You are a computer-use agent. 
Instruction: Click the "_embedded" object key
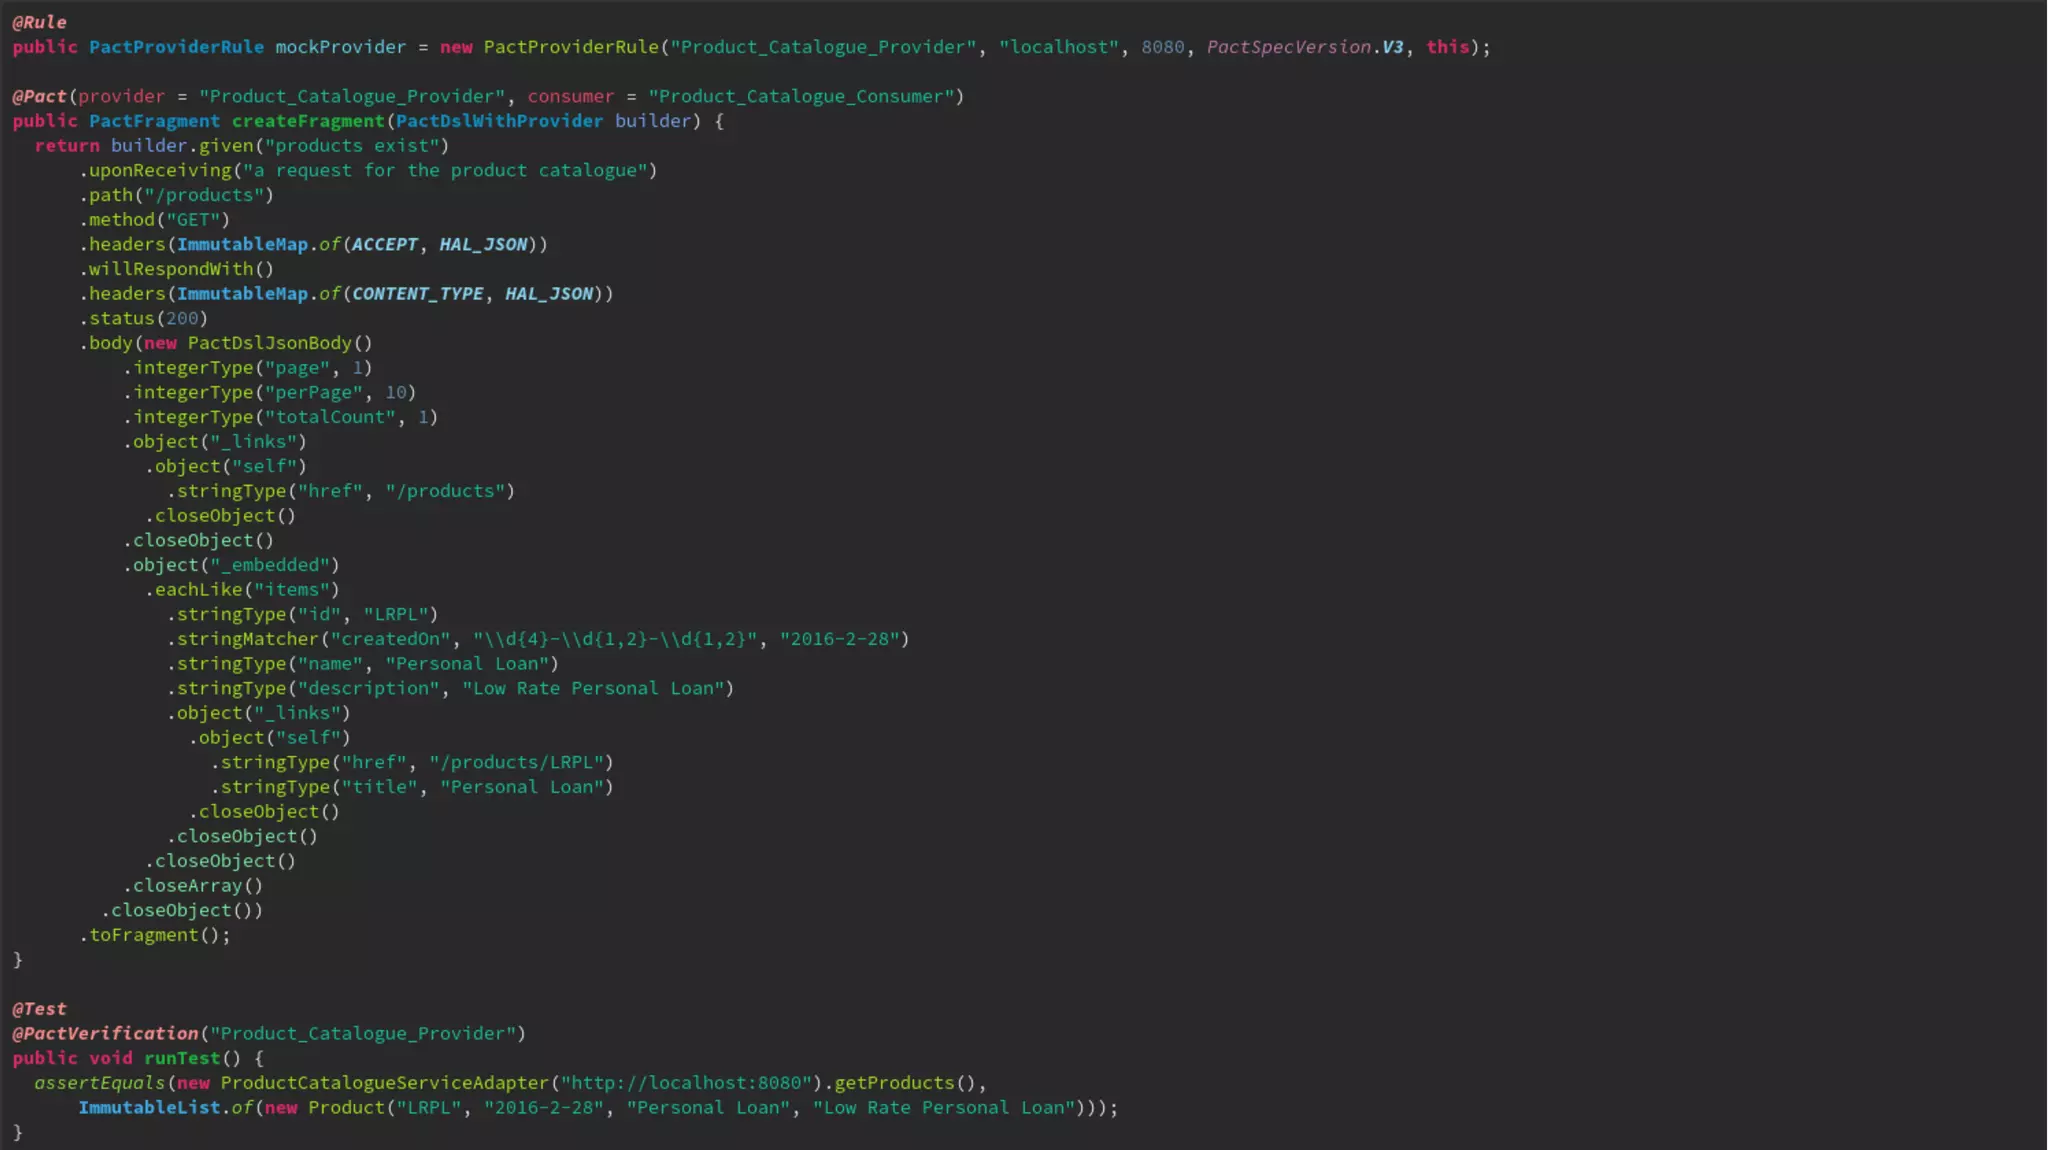(x=270, y=565)
